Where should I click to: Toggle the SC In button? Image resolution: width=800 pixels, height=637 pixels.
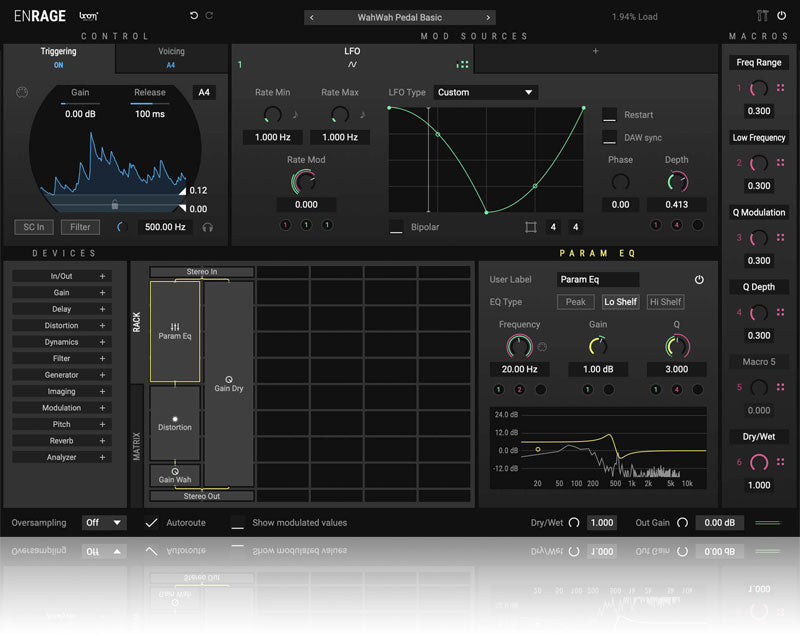(x=34, y=227)
